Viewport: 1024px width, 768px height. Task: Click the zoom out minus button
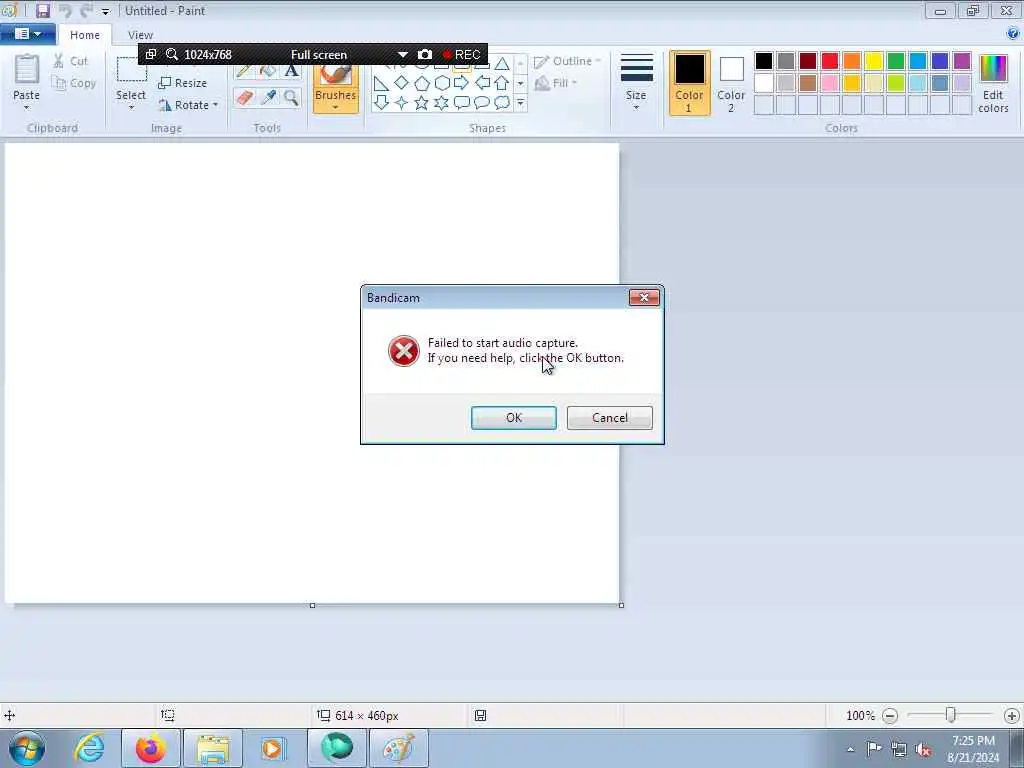pyautogui.click(x=889, y=716)
